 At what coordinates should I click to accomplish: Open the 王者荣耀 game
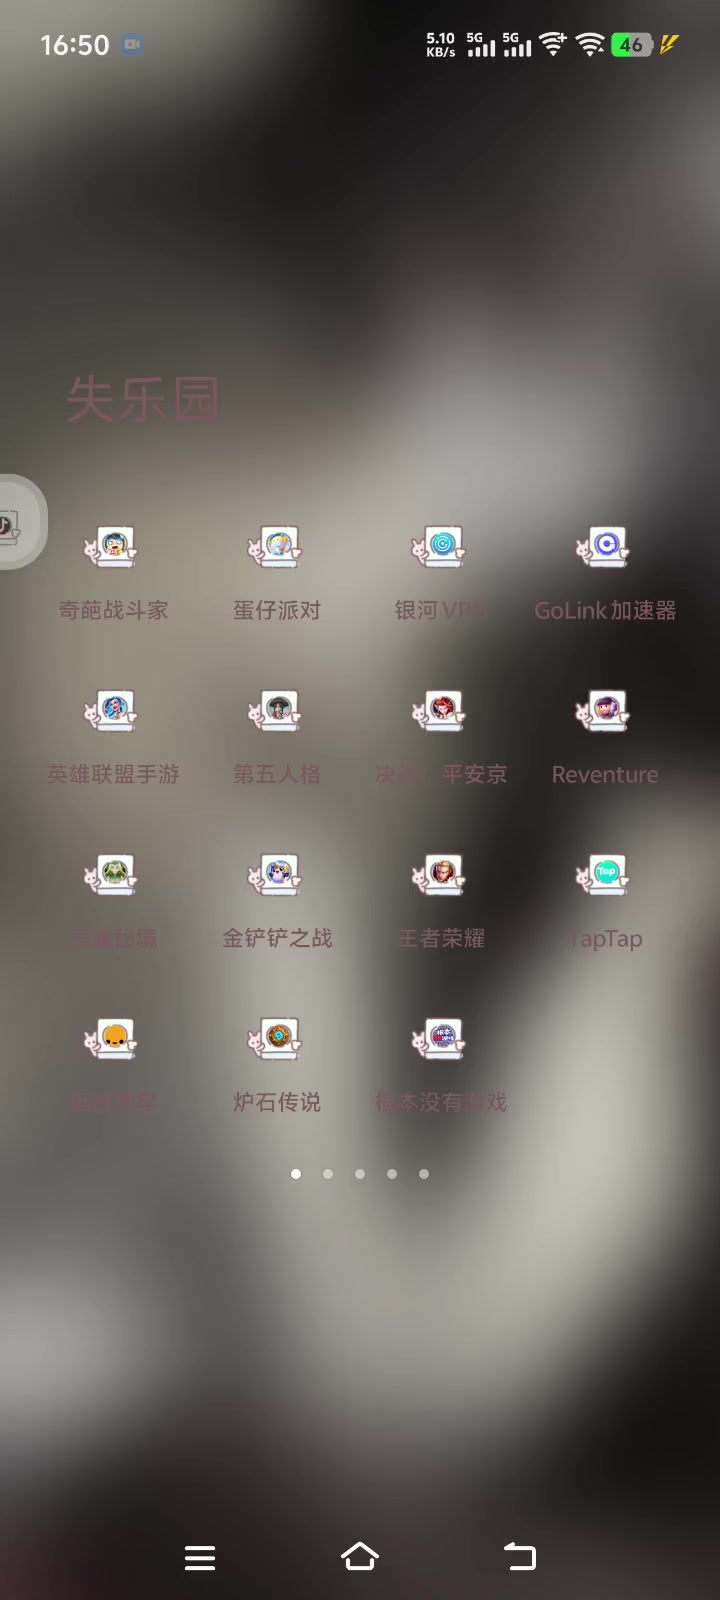(x=441, y=875)
